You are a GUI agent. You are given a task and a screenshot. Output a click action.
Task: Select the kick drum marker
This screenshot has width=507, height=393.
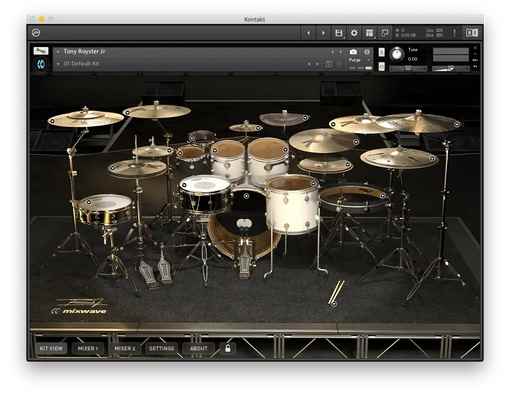246,196
